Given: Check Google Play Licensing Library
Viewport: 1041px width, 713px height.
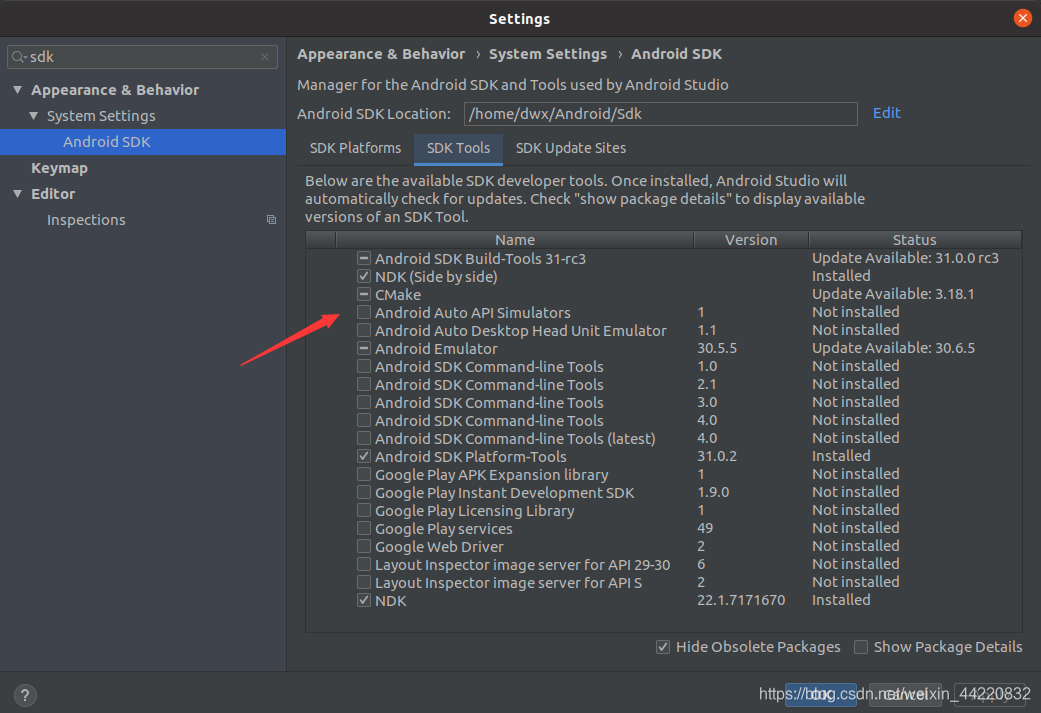Looking at the screenshot, I should click(364, 510).
